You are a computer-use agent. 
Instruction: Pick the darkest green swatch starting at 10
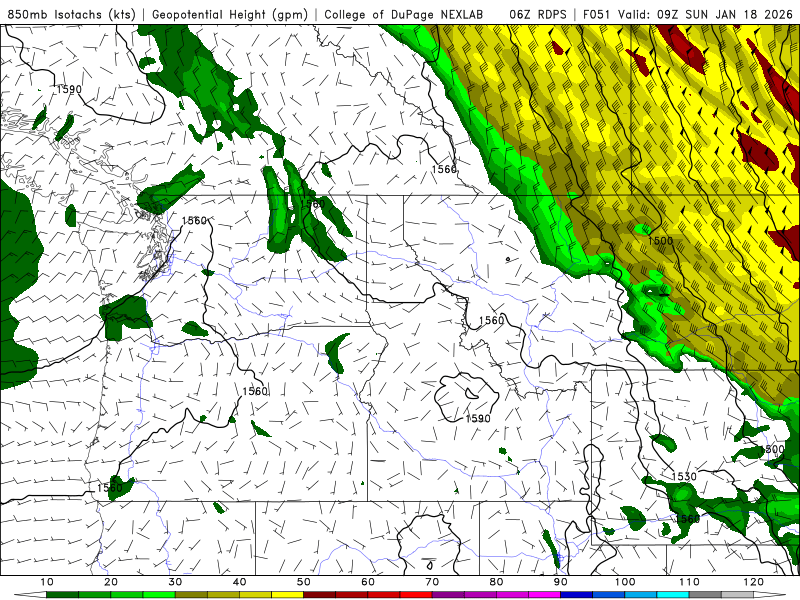62,595
